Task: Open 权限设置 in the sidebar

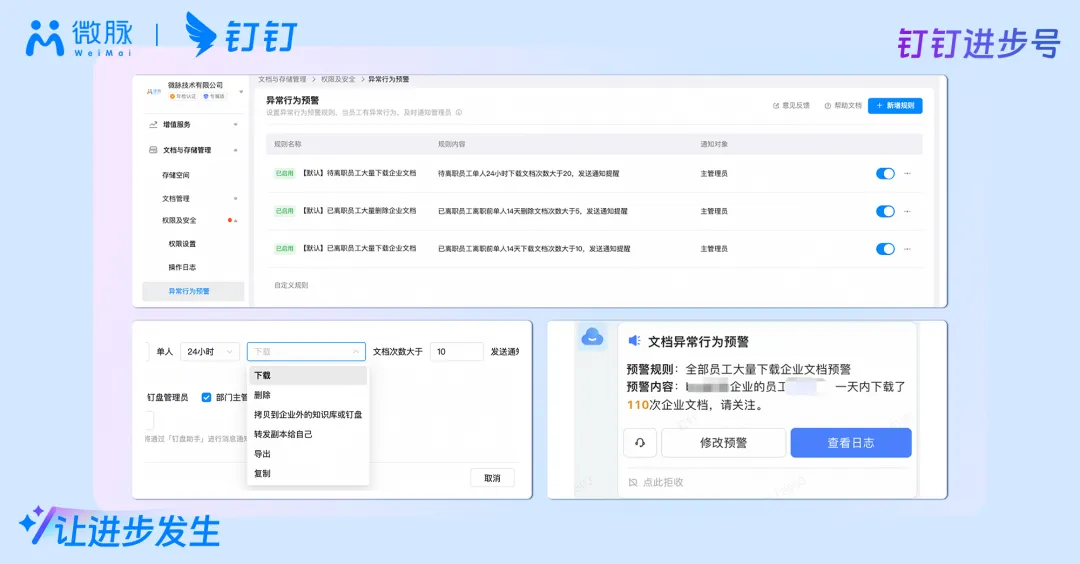Action: (x=182, y=244)
